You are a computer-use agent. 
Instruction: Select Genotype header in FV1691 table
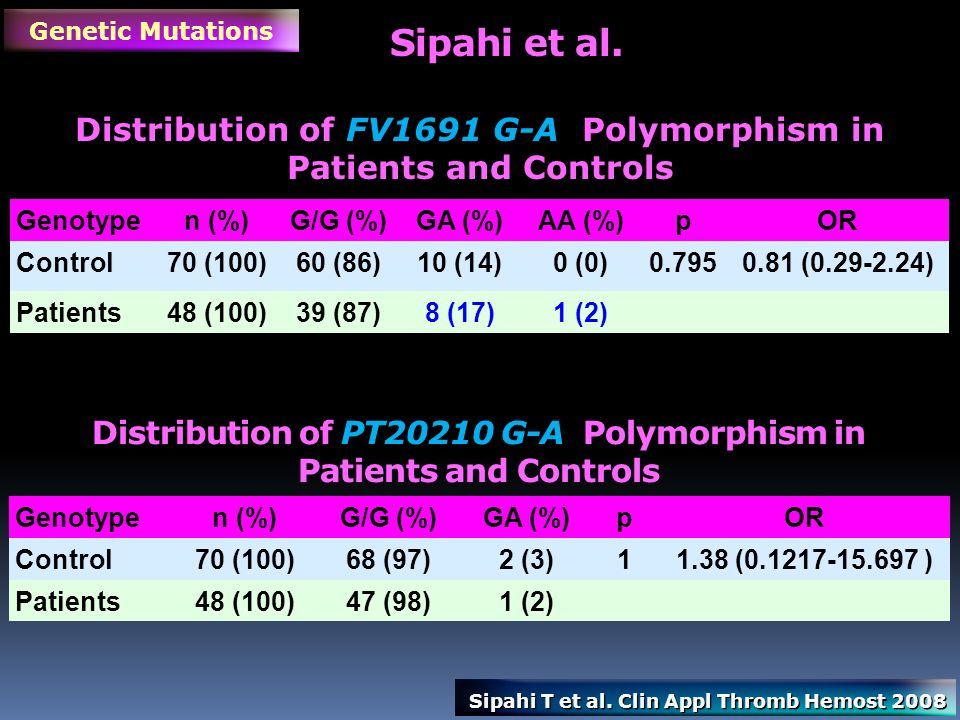pyautogui.click(x=78, y=220)
